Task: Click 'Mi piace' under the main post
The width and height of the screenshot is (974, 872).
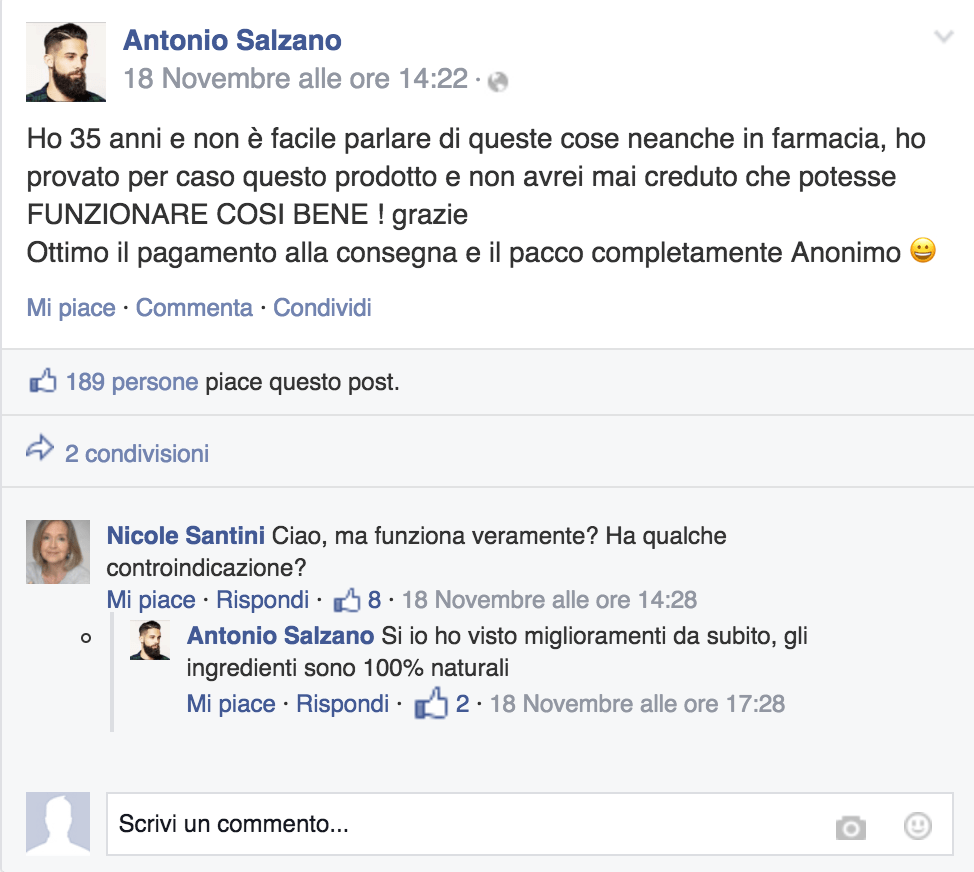Action: click(71, 308)
